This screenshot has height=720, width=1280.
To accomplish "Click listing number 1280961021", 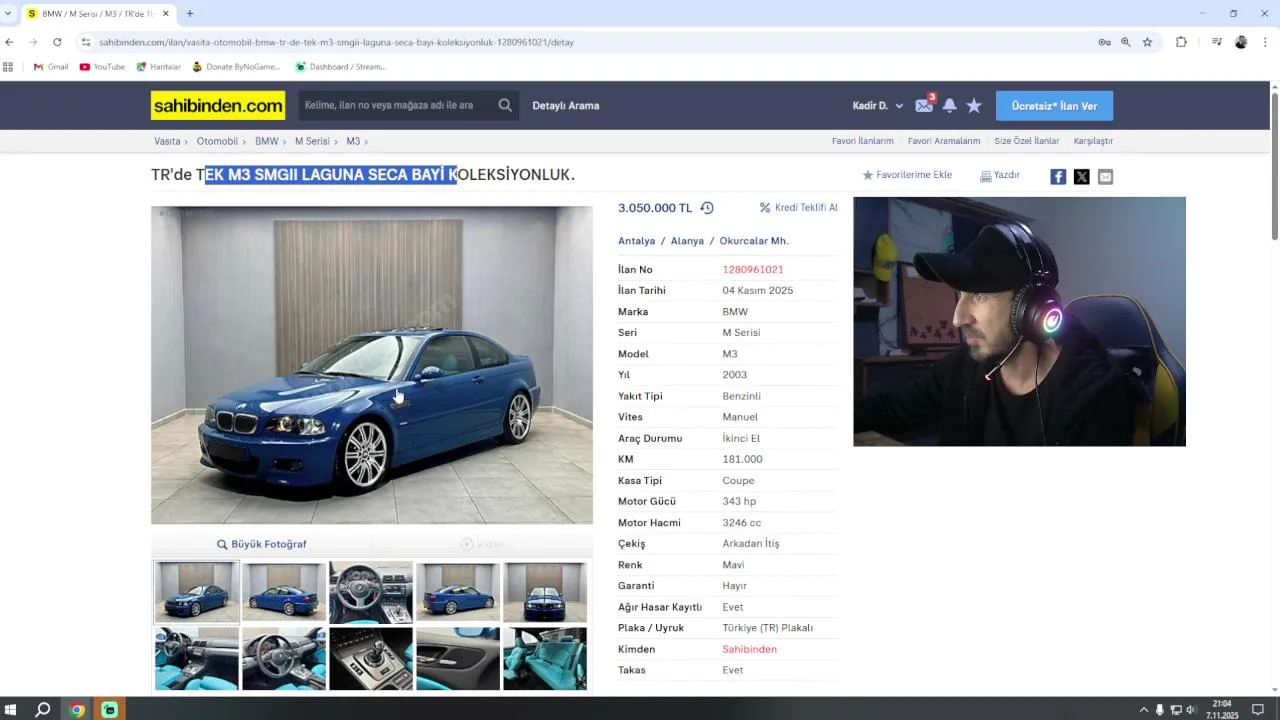I will tap(753, 270).
